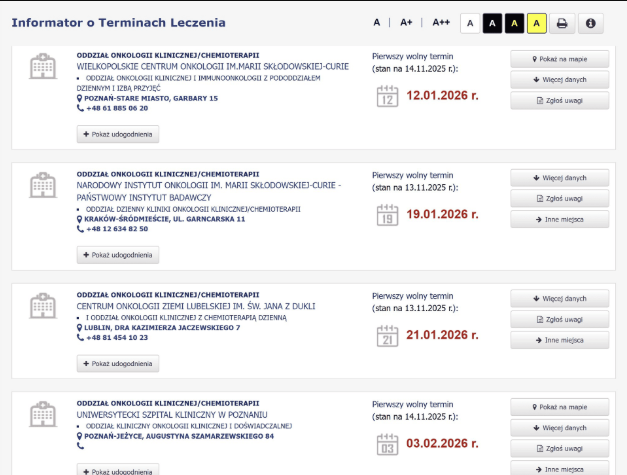
Task: Enable black background with yellow text contrast
Action: (514, 23)
